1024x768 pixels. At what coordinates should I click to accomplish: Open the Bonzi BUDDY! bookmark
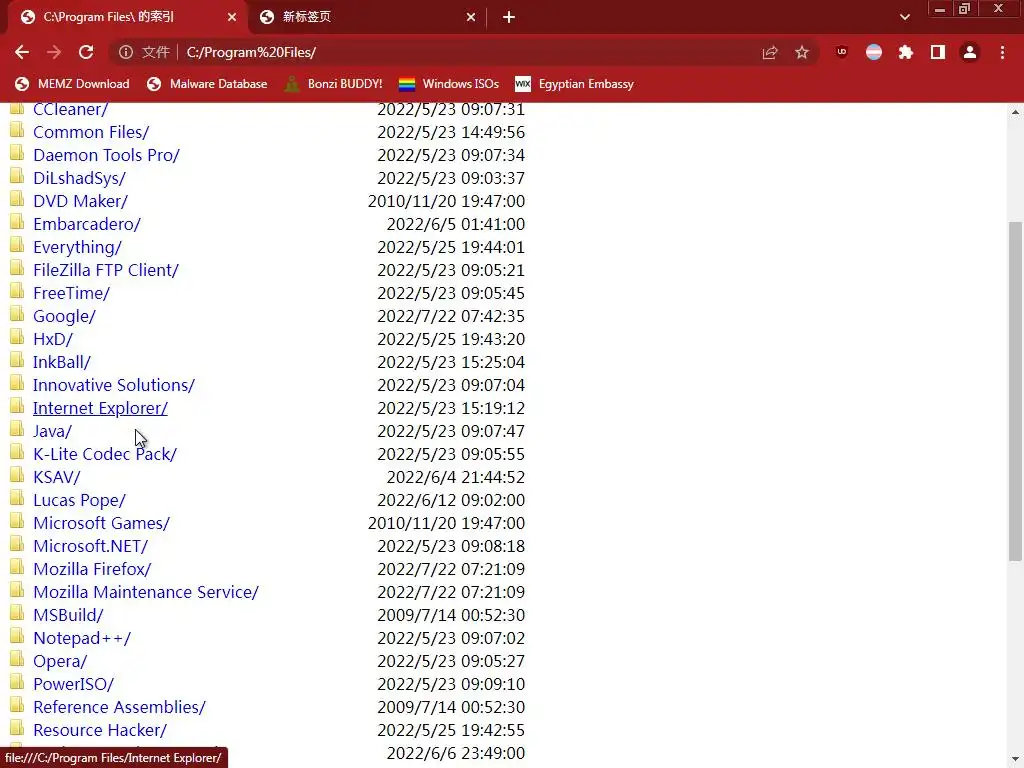point(334,84)
